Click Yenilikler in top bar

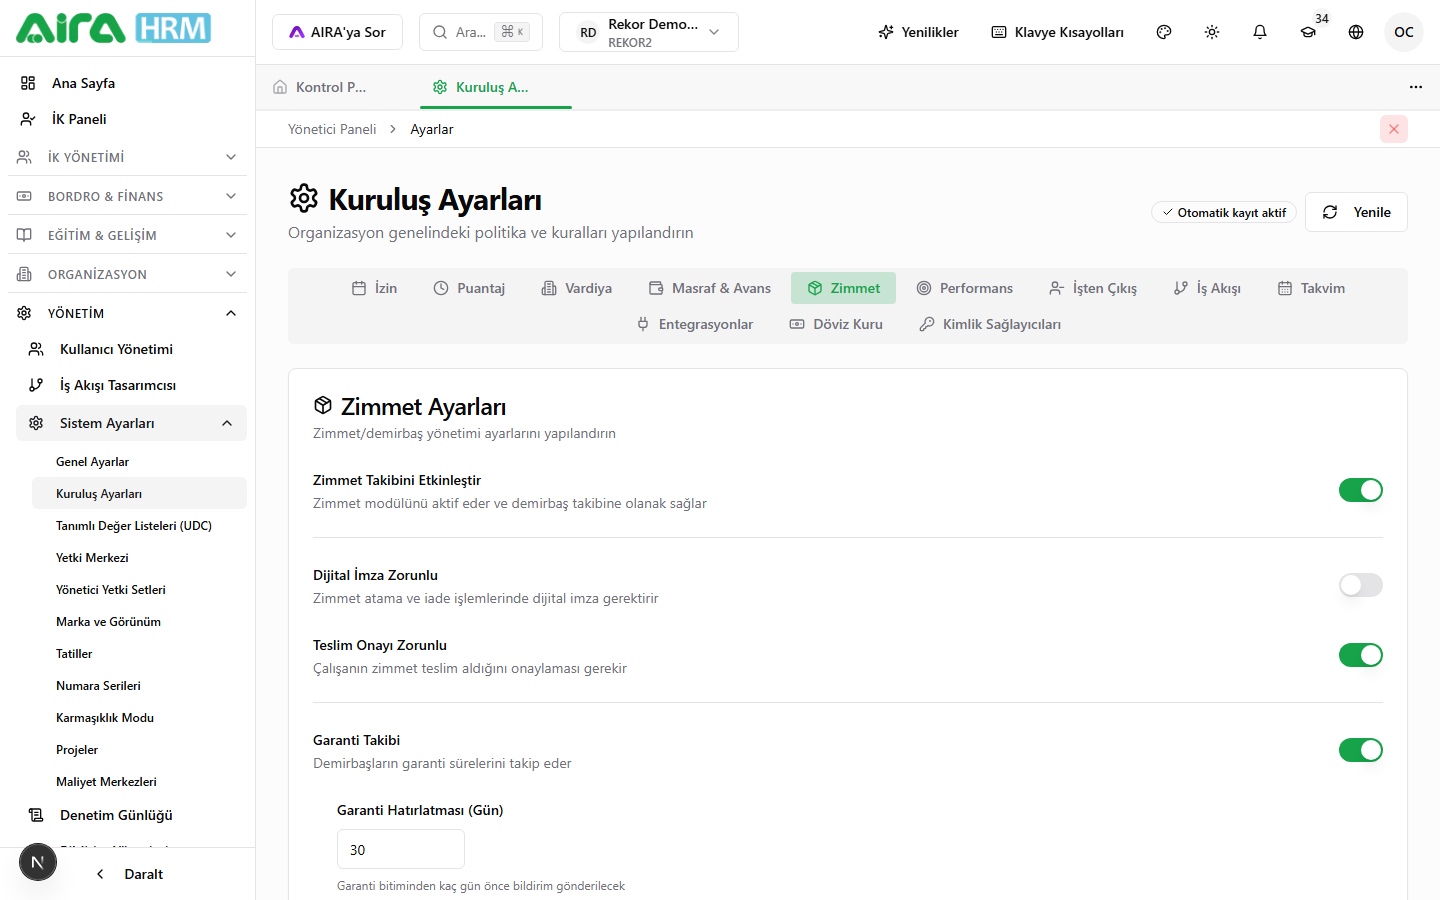tap(918, 32)
